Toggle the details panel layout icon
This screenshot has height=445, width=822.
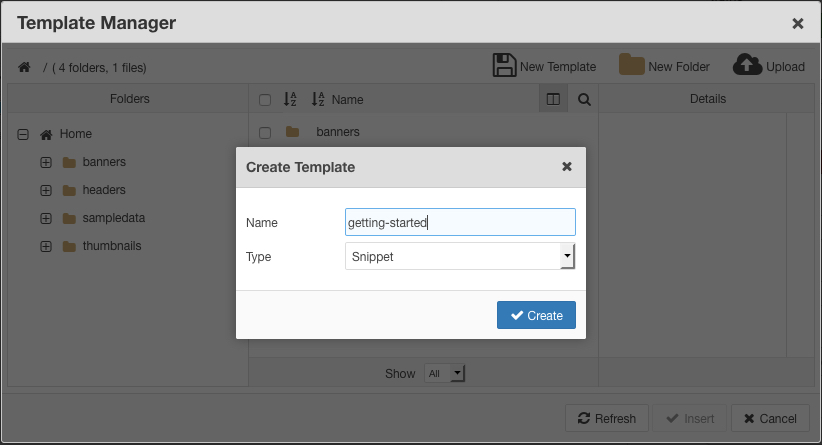coord(553,99)
